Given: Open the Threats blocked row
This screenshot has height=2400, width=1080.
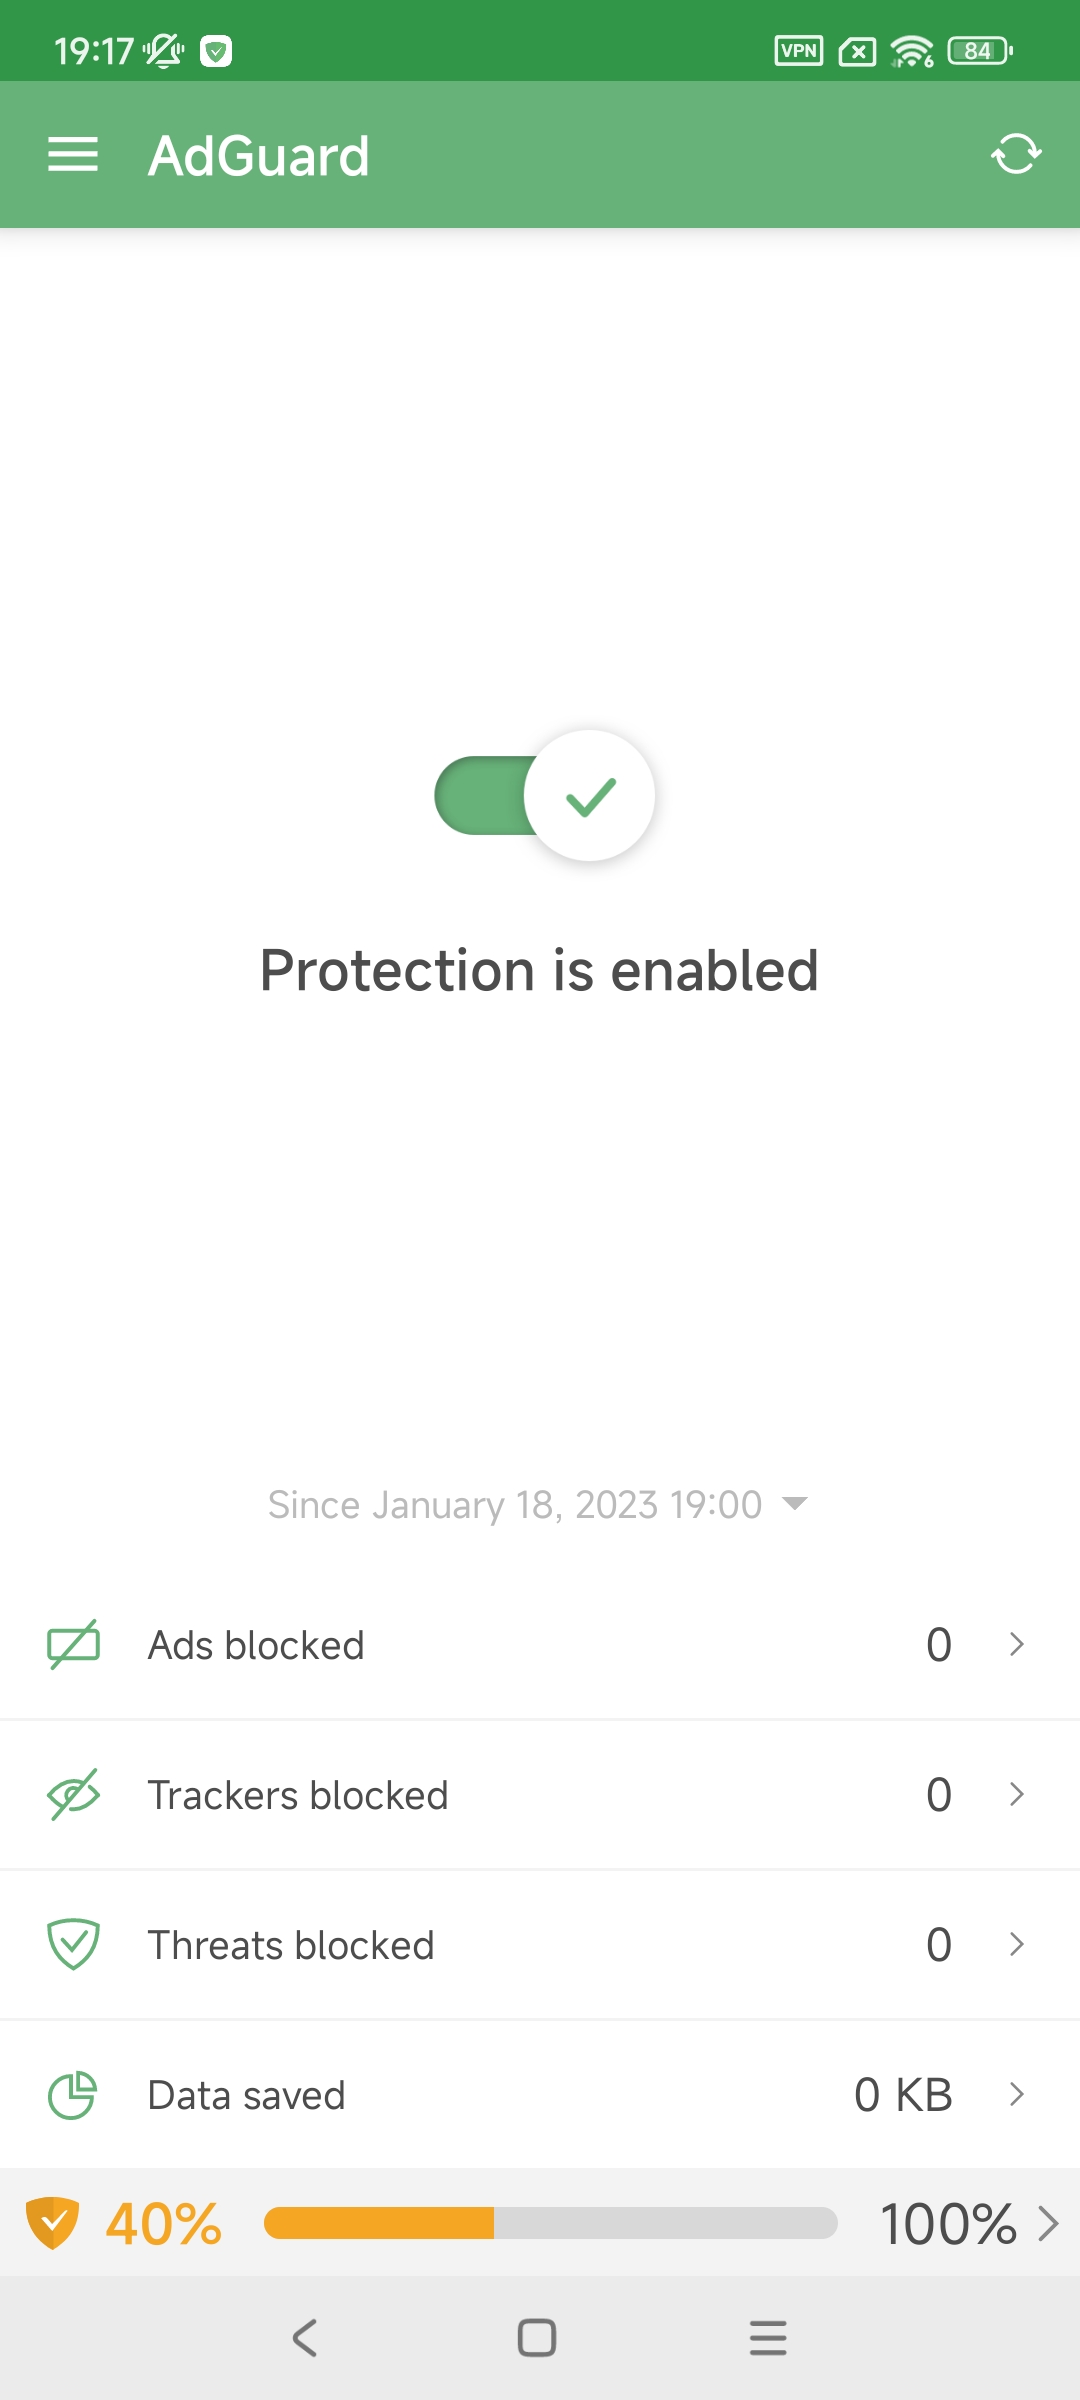Looking at the screenshot, I should tap(540, 1944).
